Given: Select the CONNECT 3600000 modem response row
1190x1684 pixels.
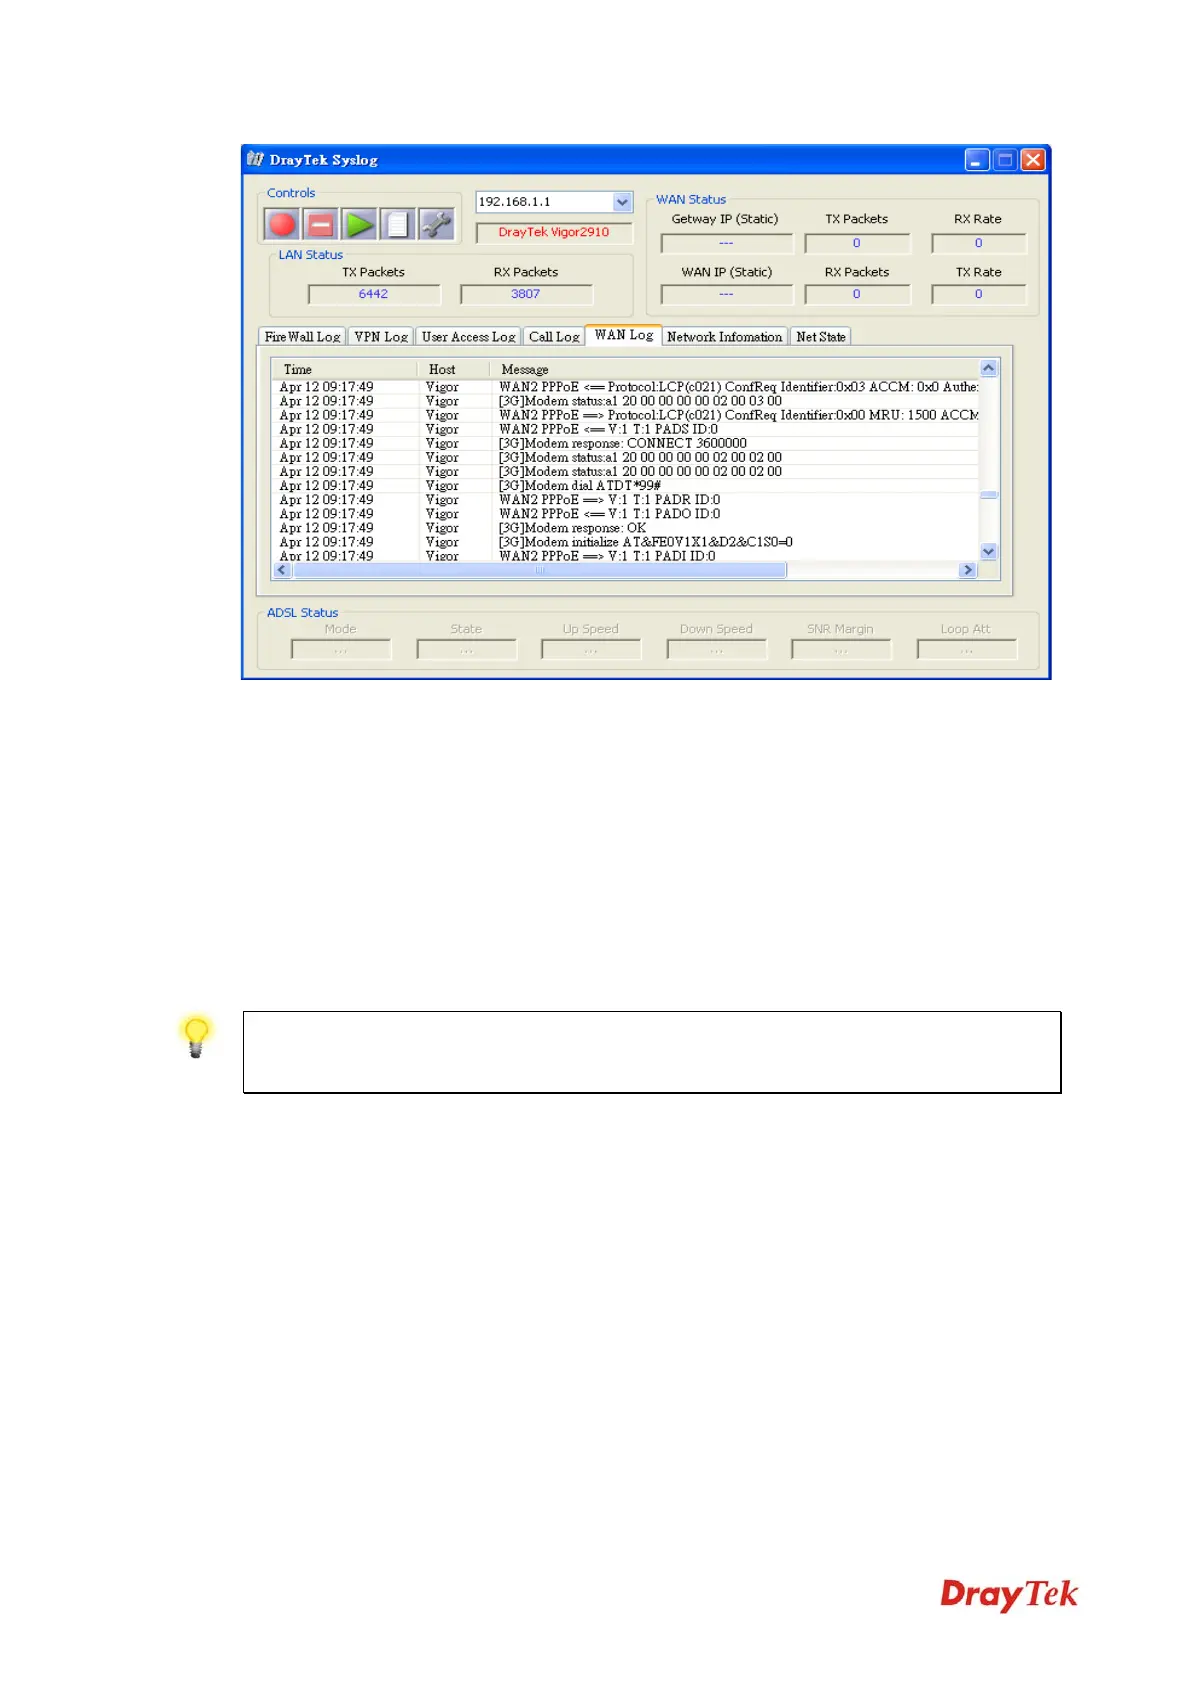Looking at the screenshot, I should pyautogui.click(x=625, y=443).
